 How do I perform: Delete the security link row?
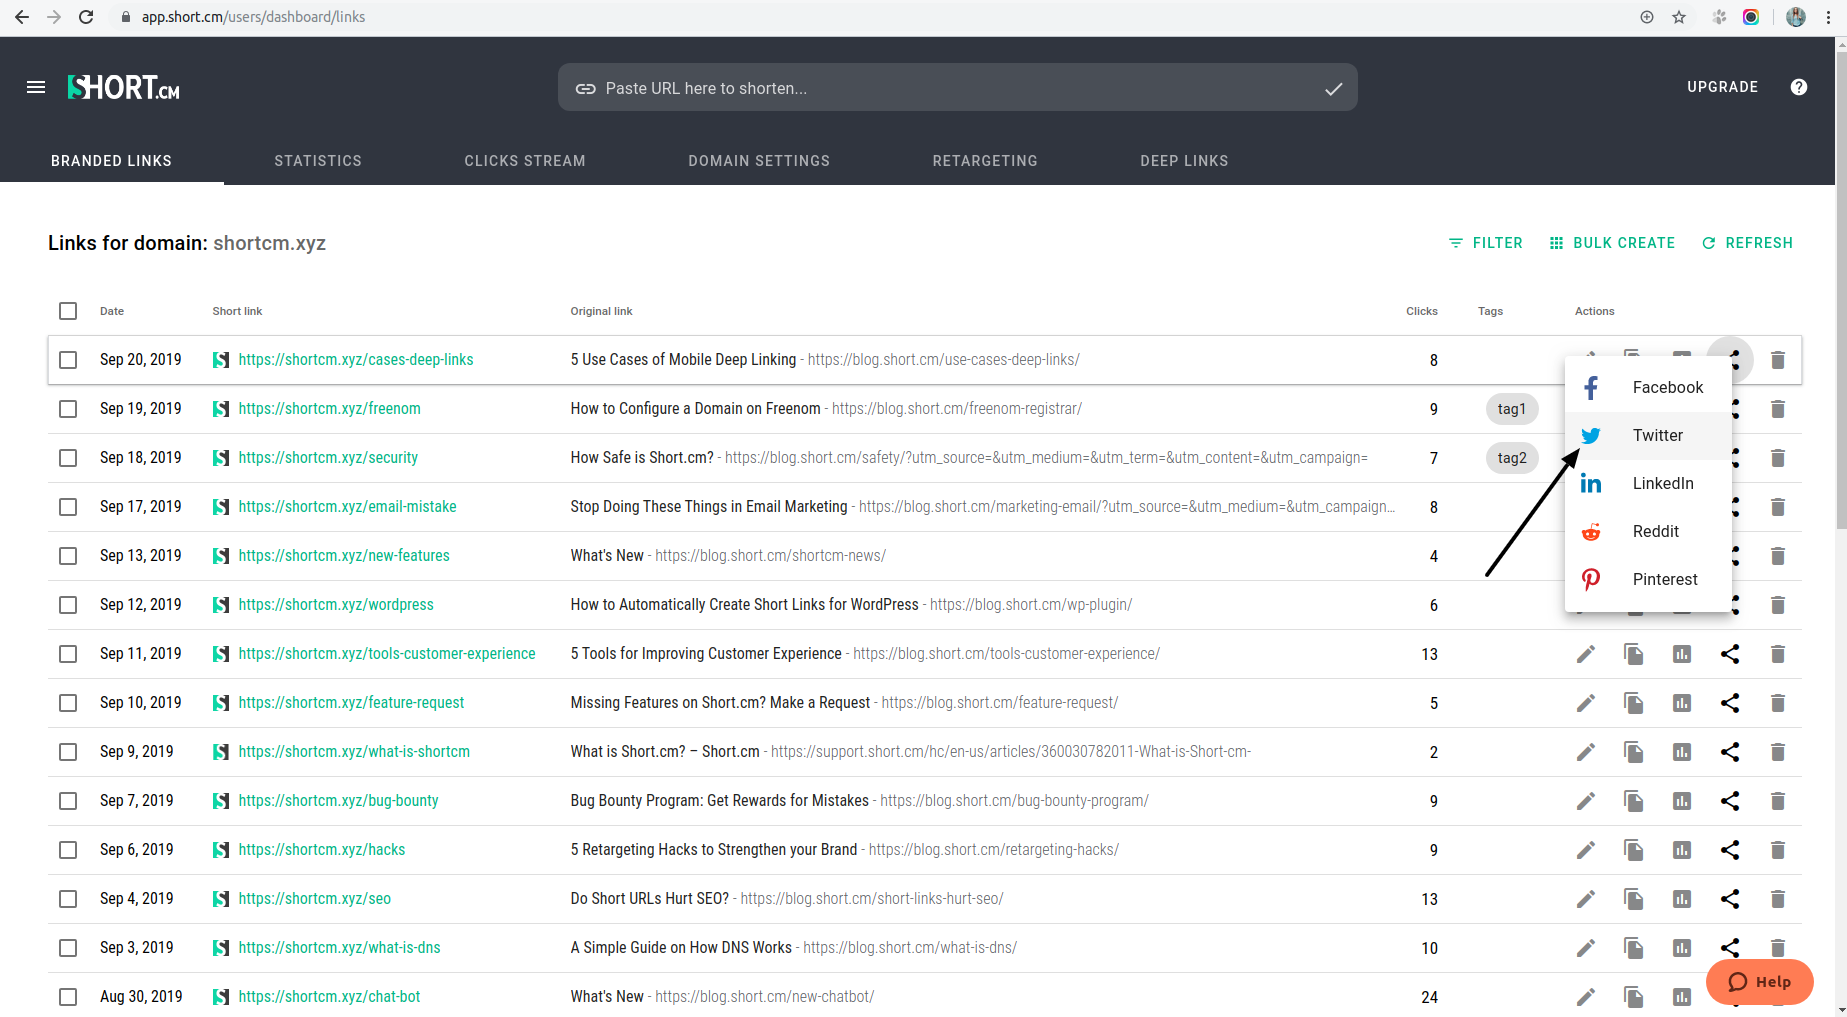[1778, 458]
